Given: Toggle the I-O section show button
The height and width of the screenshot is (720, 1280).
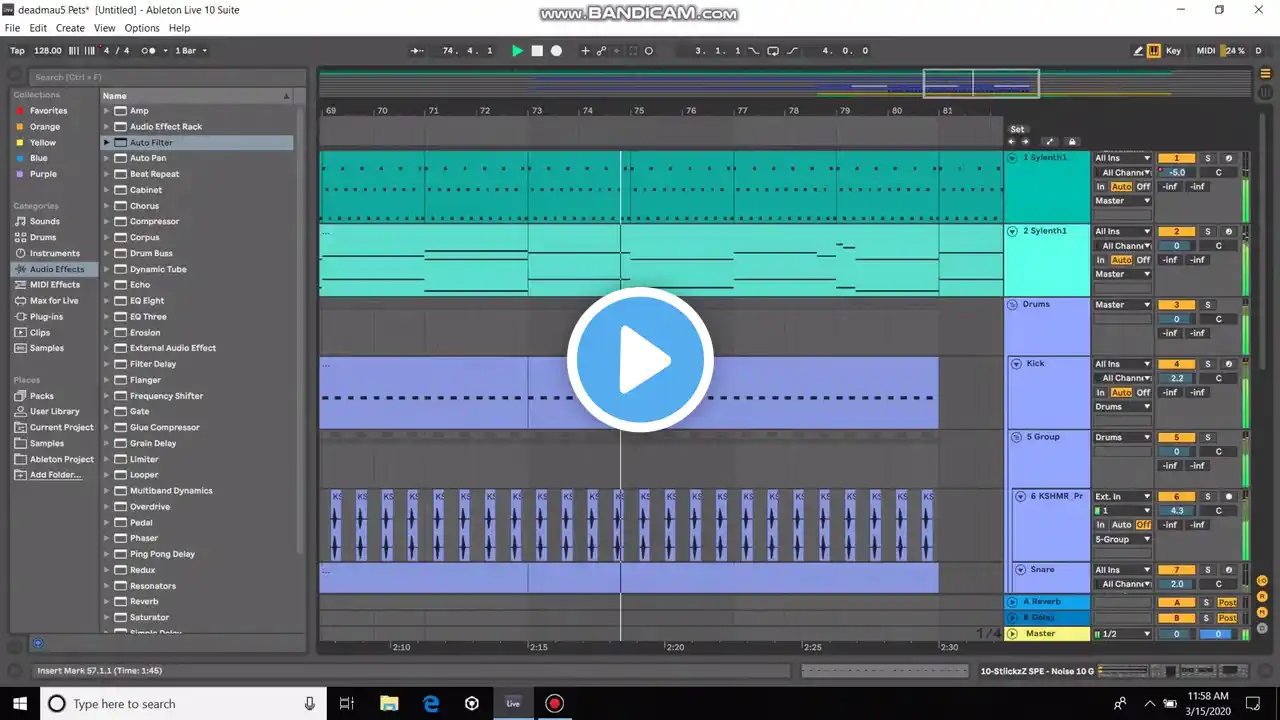Looking at the screenshot, I should point(1262,581).
